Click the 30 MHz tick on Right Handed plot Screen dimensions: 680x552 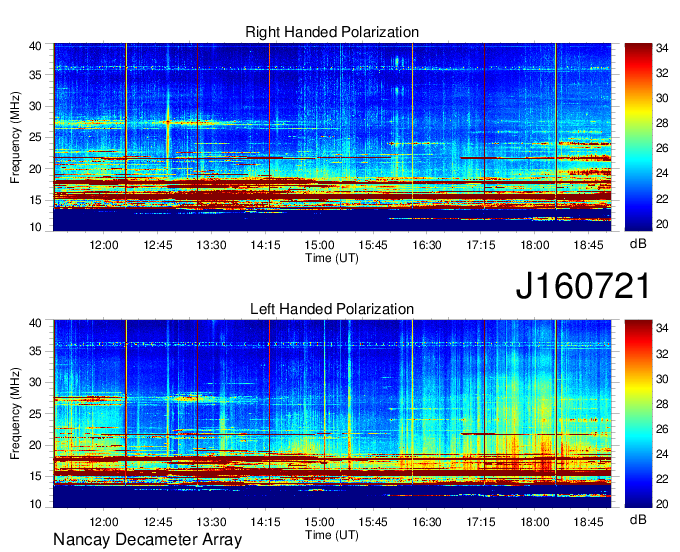[35, 106]
